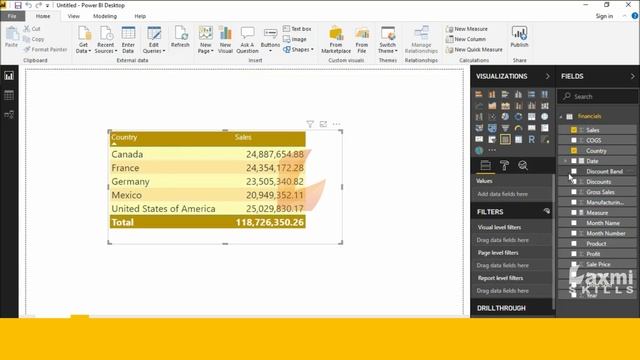Select the Funnel visualization
Viewport: 640px width, 360px height.
click(505, 128)
